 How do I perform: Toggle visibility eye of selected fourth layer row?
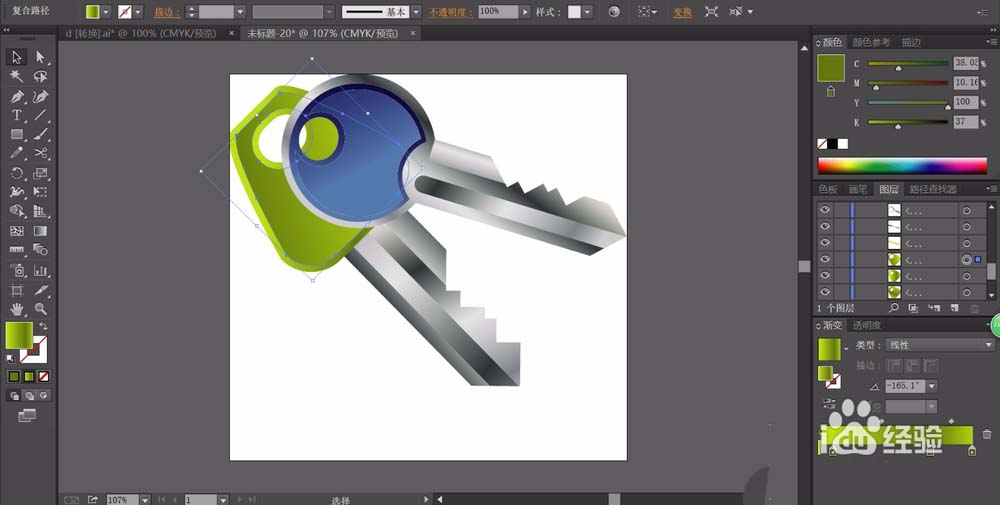[x=825, y=260]
